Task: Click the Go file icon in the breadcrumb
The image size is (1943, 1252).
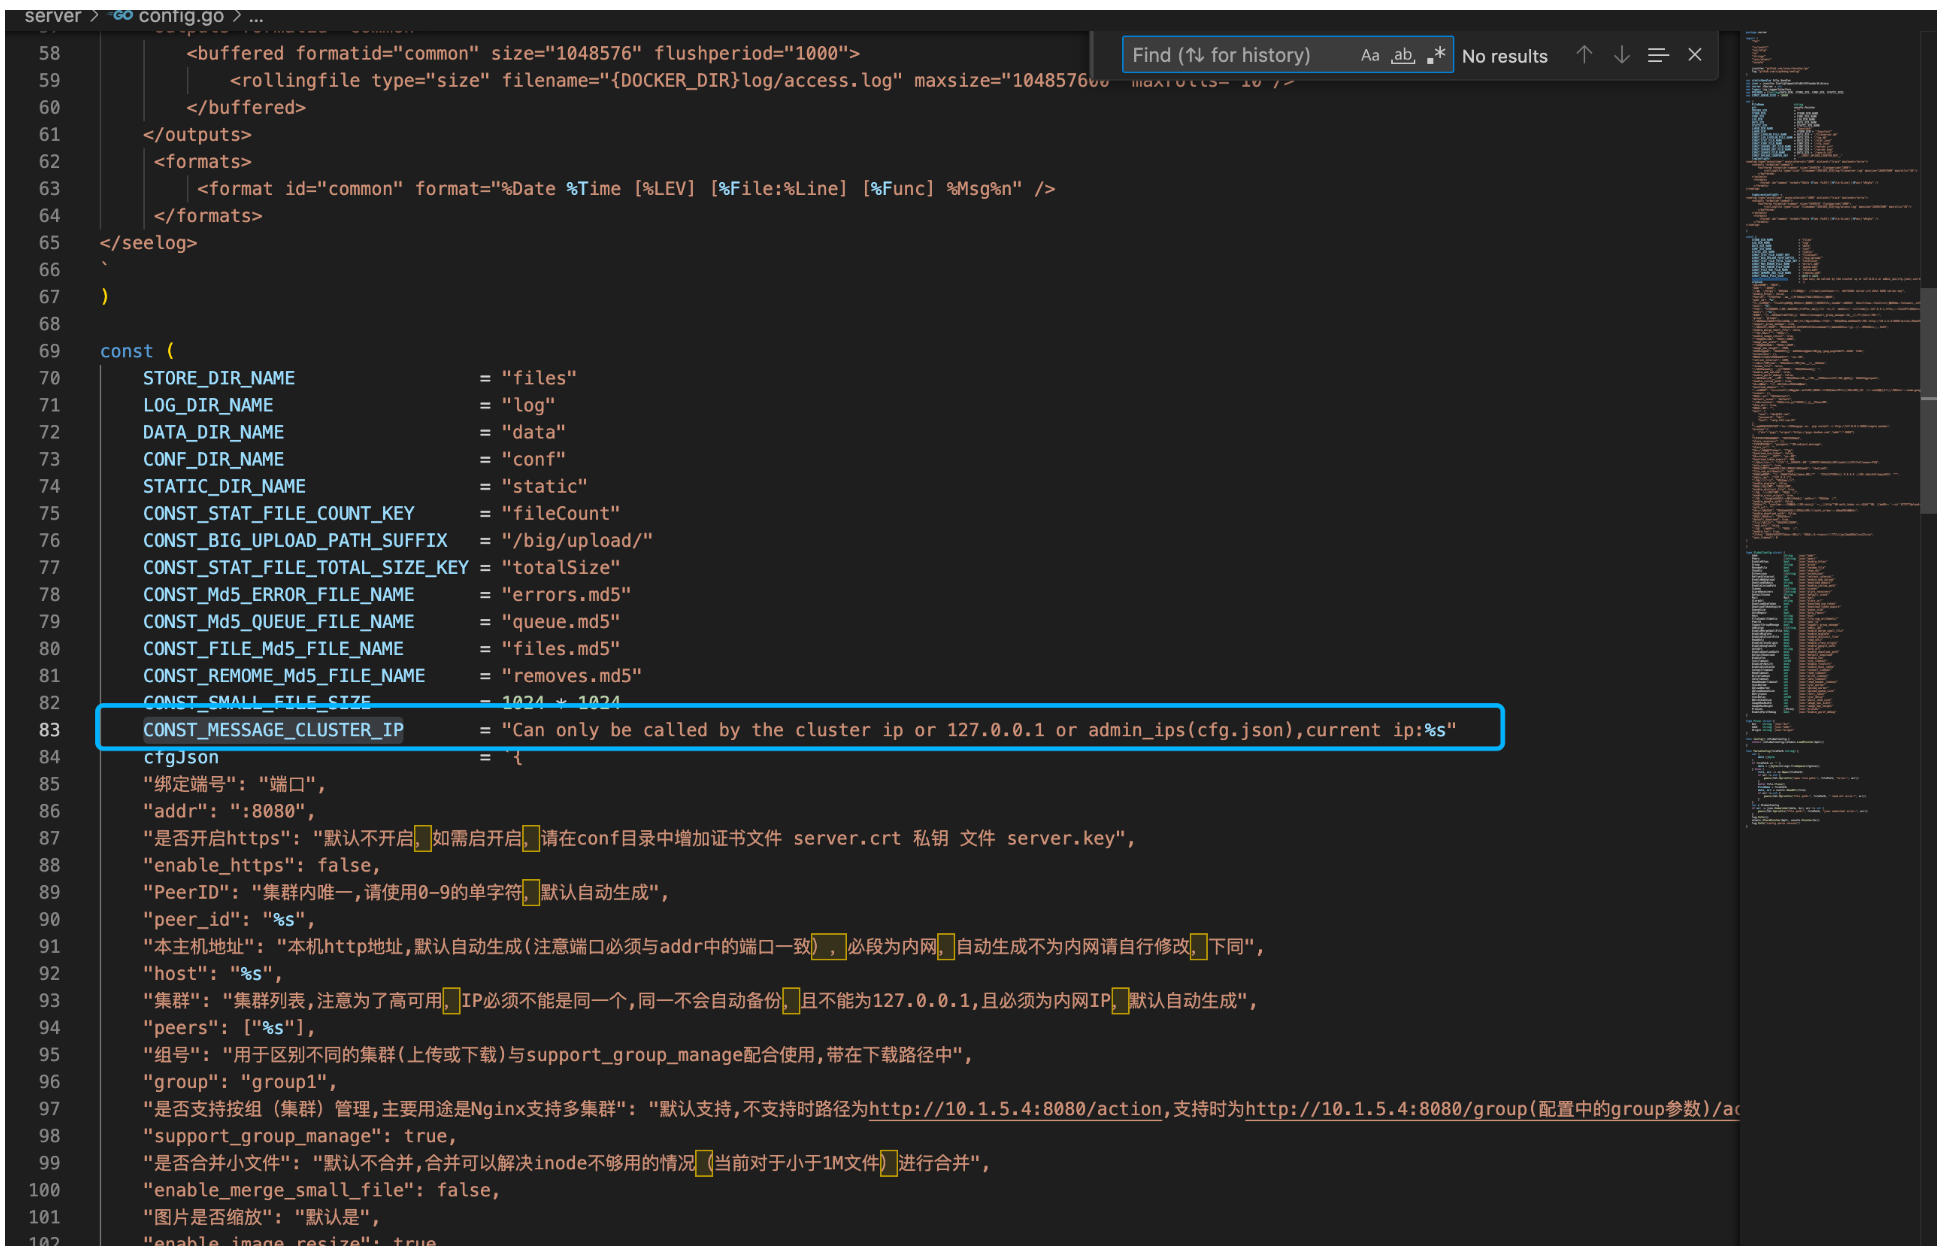Action: [122, 16]
